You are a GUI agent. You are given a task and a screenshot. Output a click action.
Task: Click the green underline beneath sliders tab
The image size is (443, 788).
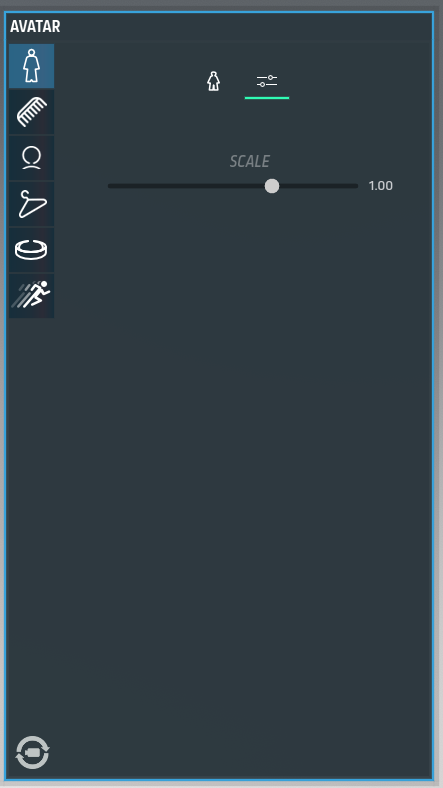[267, 98]
